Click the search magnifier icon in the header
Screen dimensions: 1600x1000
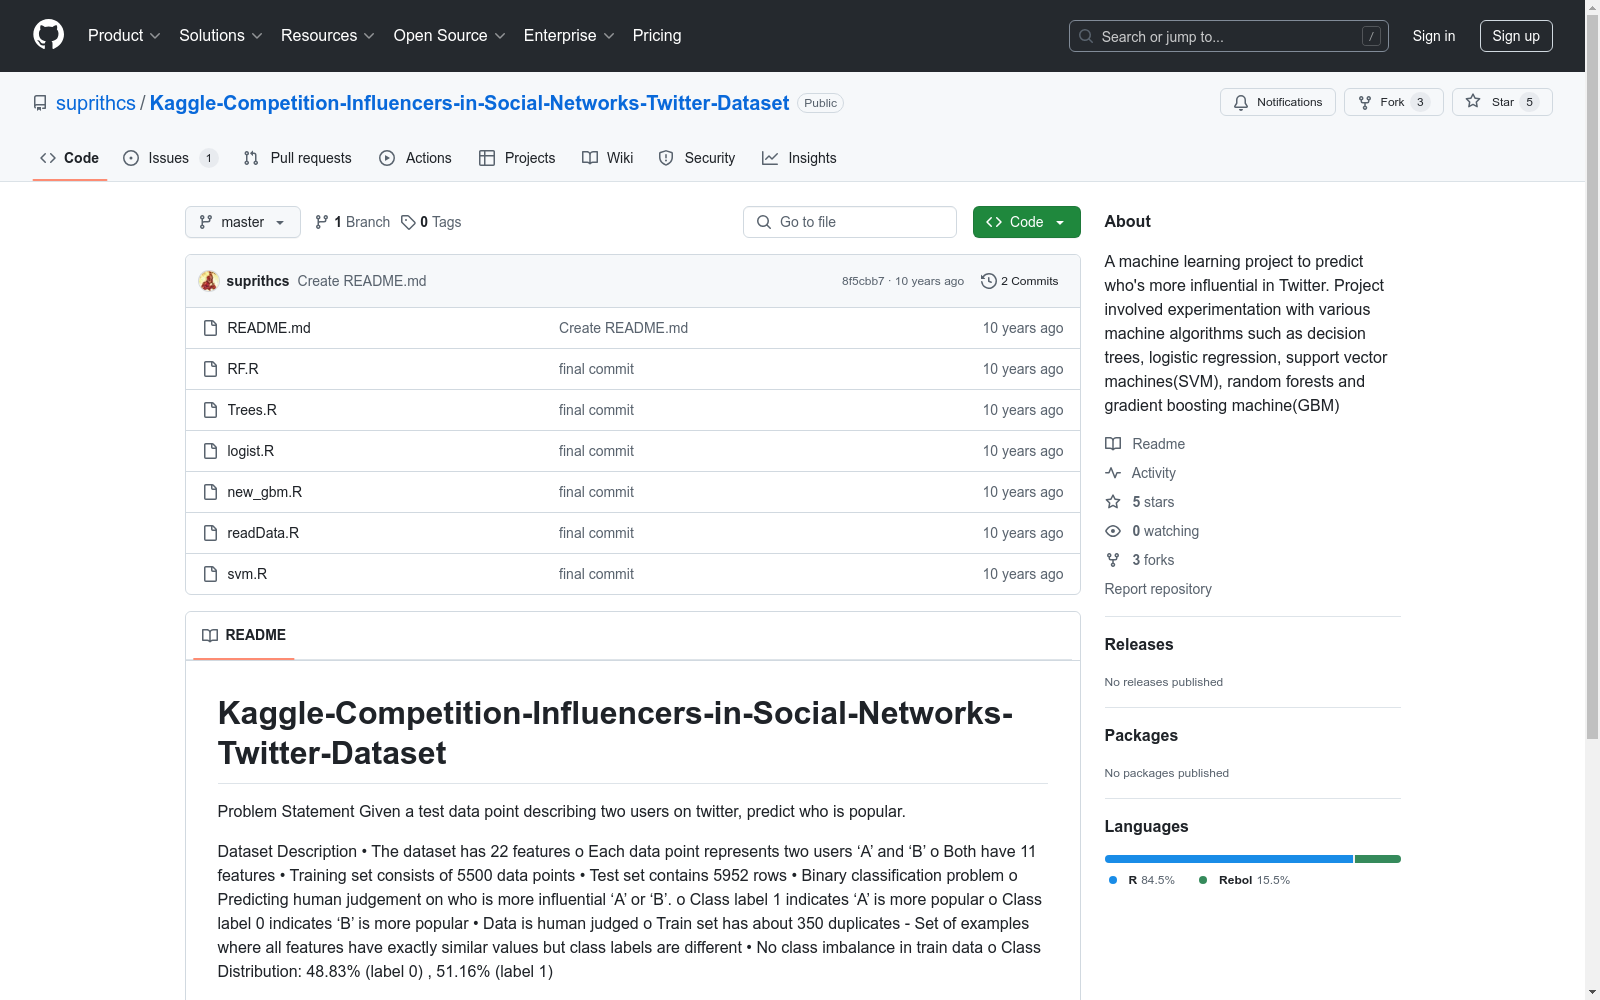click(1086, 36)
